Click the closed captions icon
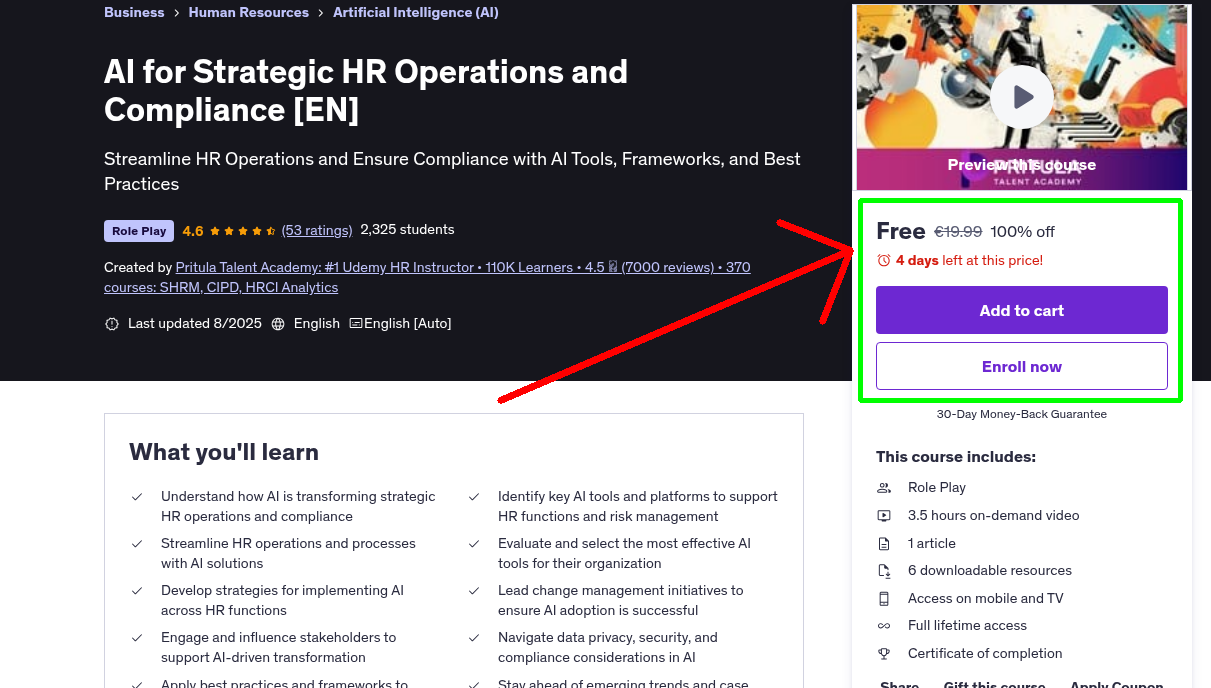Image resolution: width=1211 pixels, height=688 pixels. [x=356, y=324]
